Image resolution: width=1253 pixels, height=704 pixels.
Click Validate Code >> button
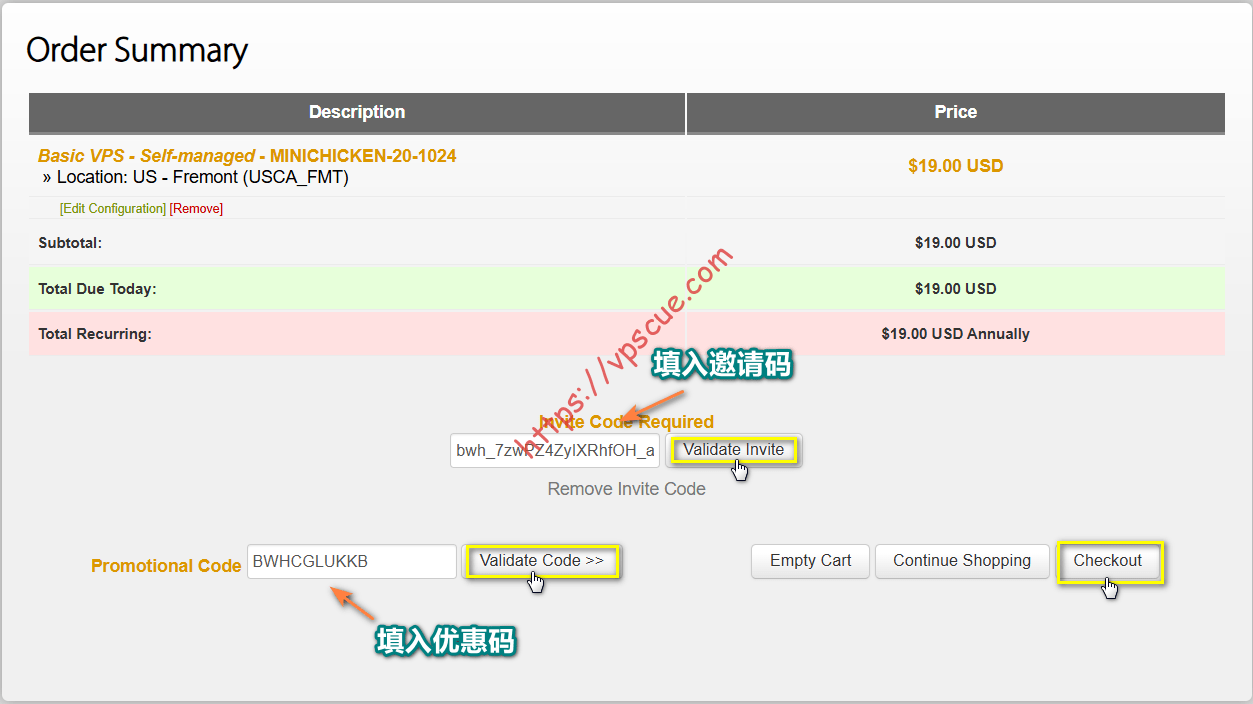pyautogui.click(x=541, y=561)
